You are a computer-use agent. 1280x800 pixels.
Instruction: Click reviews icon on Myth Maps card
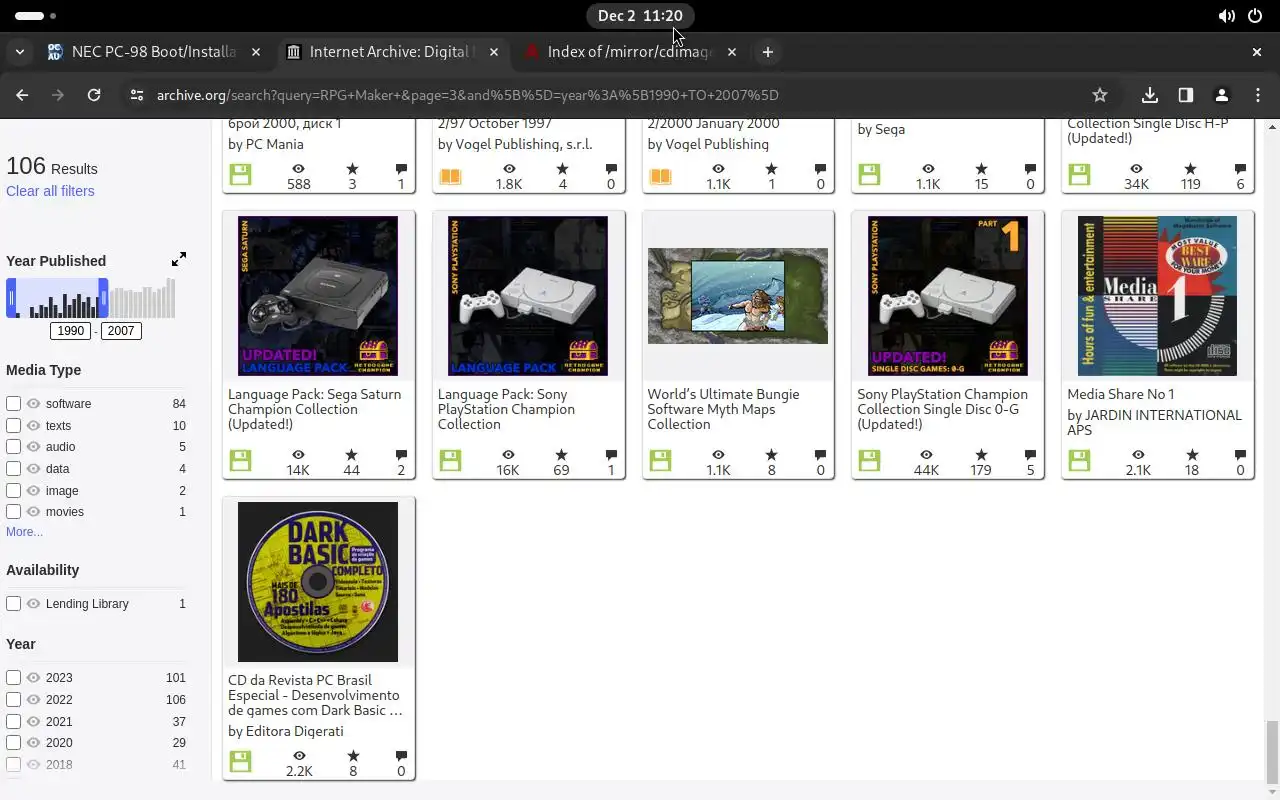coord(820,455)
